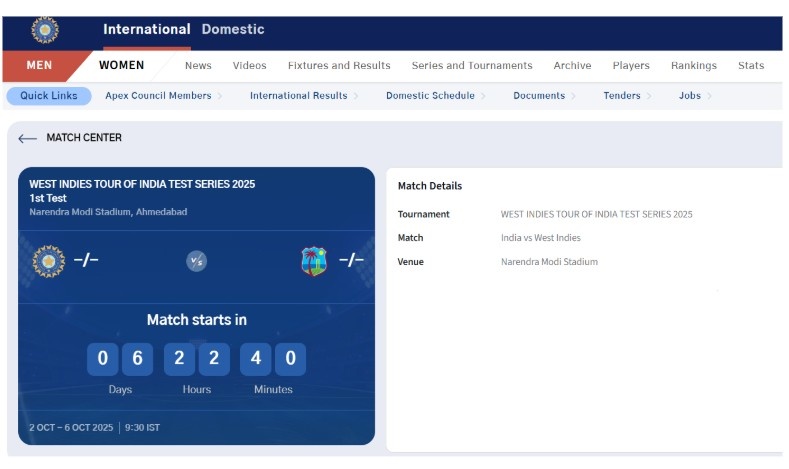The height and width of the screenshot is (469, 789).
Task: Open Series and Tournaments
Action: click(472, 65)
